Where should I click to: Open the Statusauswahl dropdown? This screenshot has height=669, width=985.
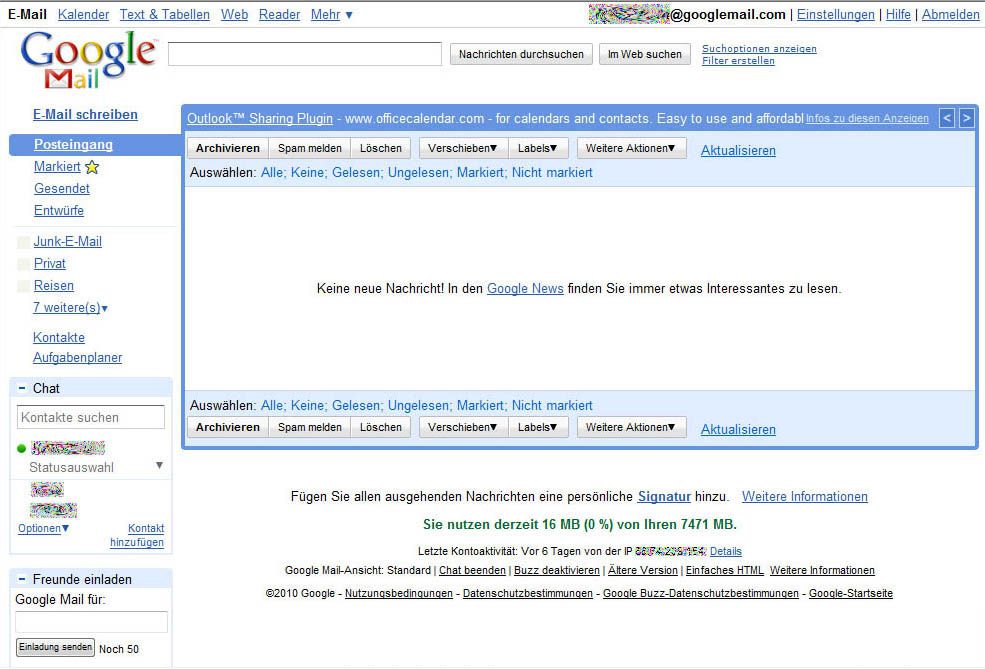[157, 467]
